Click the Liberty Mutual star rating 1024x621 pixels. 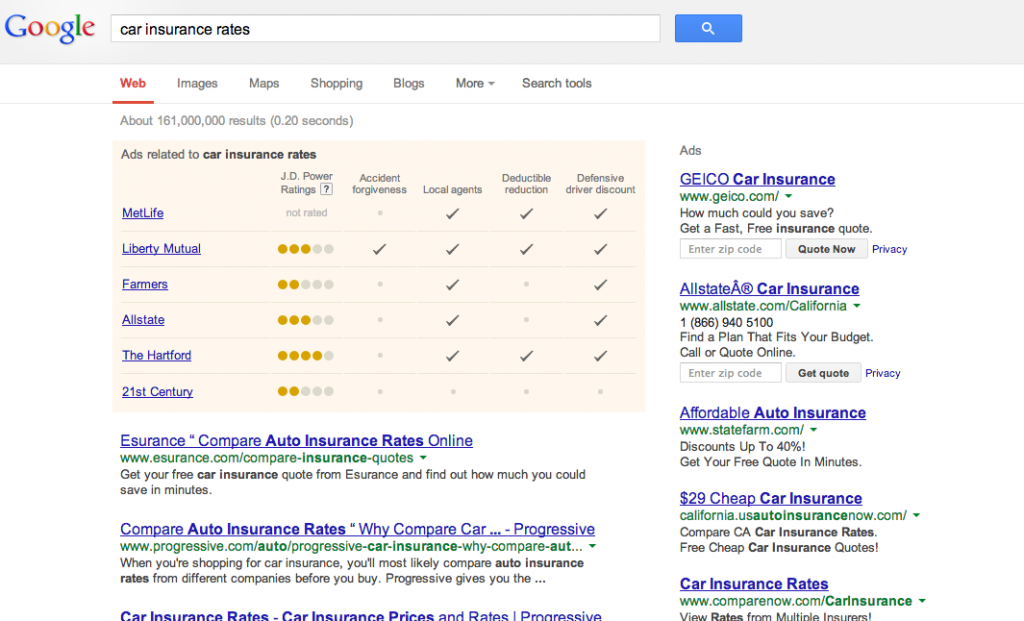[306, 249]
